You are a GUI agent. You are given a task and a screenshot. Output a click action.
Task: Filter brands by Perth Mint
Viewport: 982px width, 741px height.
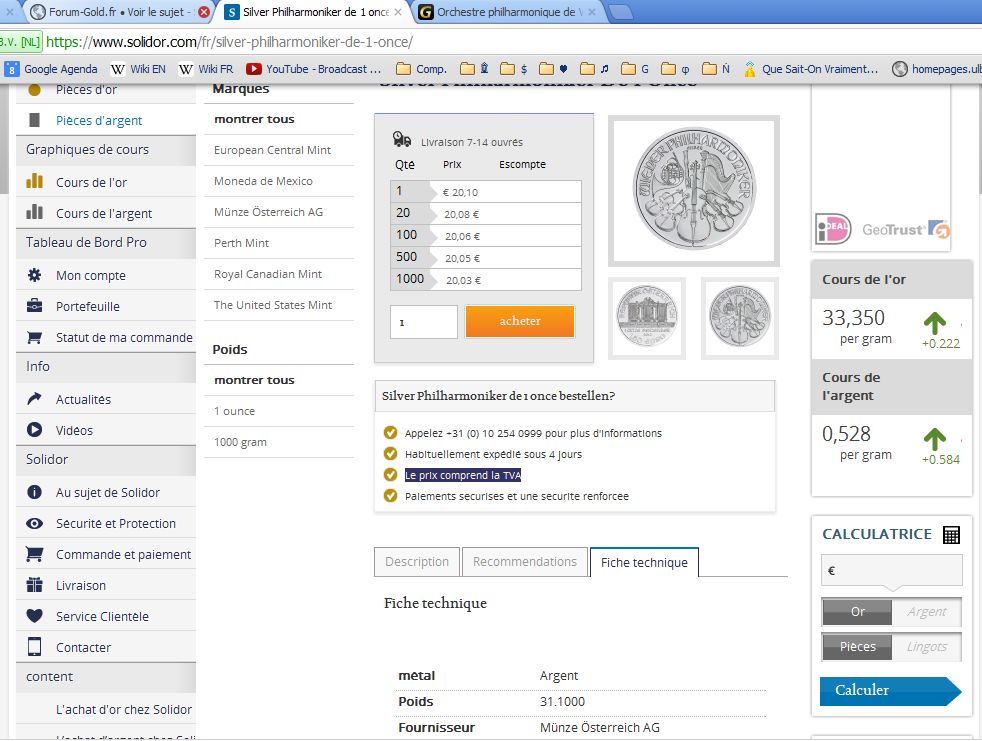pyautogui.click(x=241, y=243)
